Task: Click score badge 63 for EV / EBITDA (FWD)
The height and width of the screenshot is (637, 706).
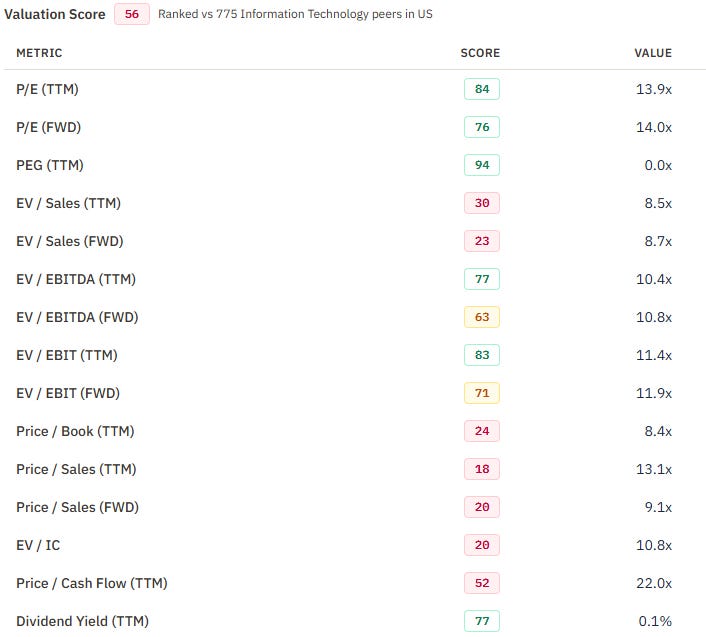Action: pos(482,317)
